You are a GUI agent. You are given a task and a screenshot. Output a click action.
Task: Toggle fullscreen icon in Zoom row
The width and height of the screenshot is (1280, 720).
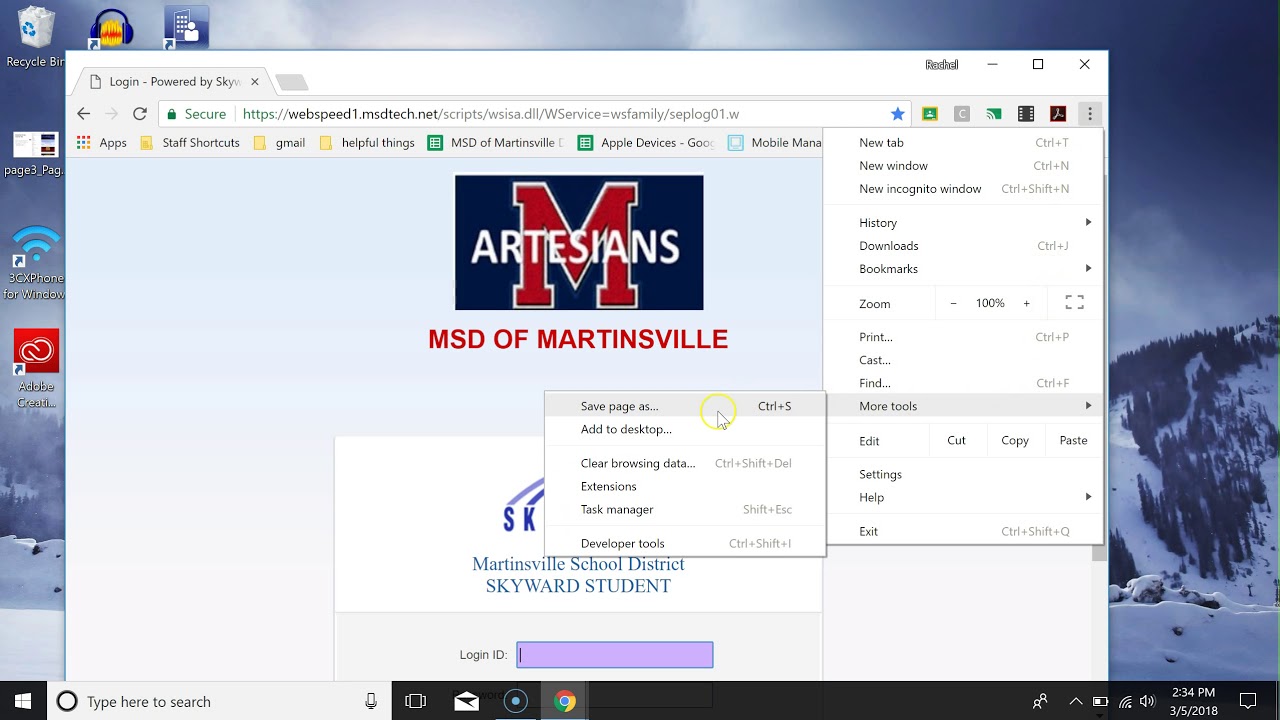click(x=1075, y=303)
